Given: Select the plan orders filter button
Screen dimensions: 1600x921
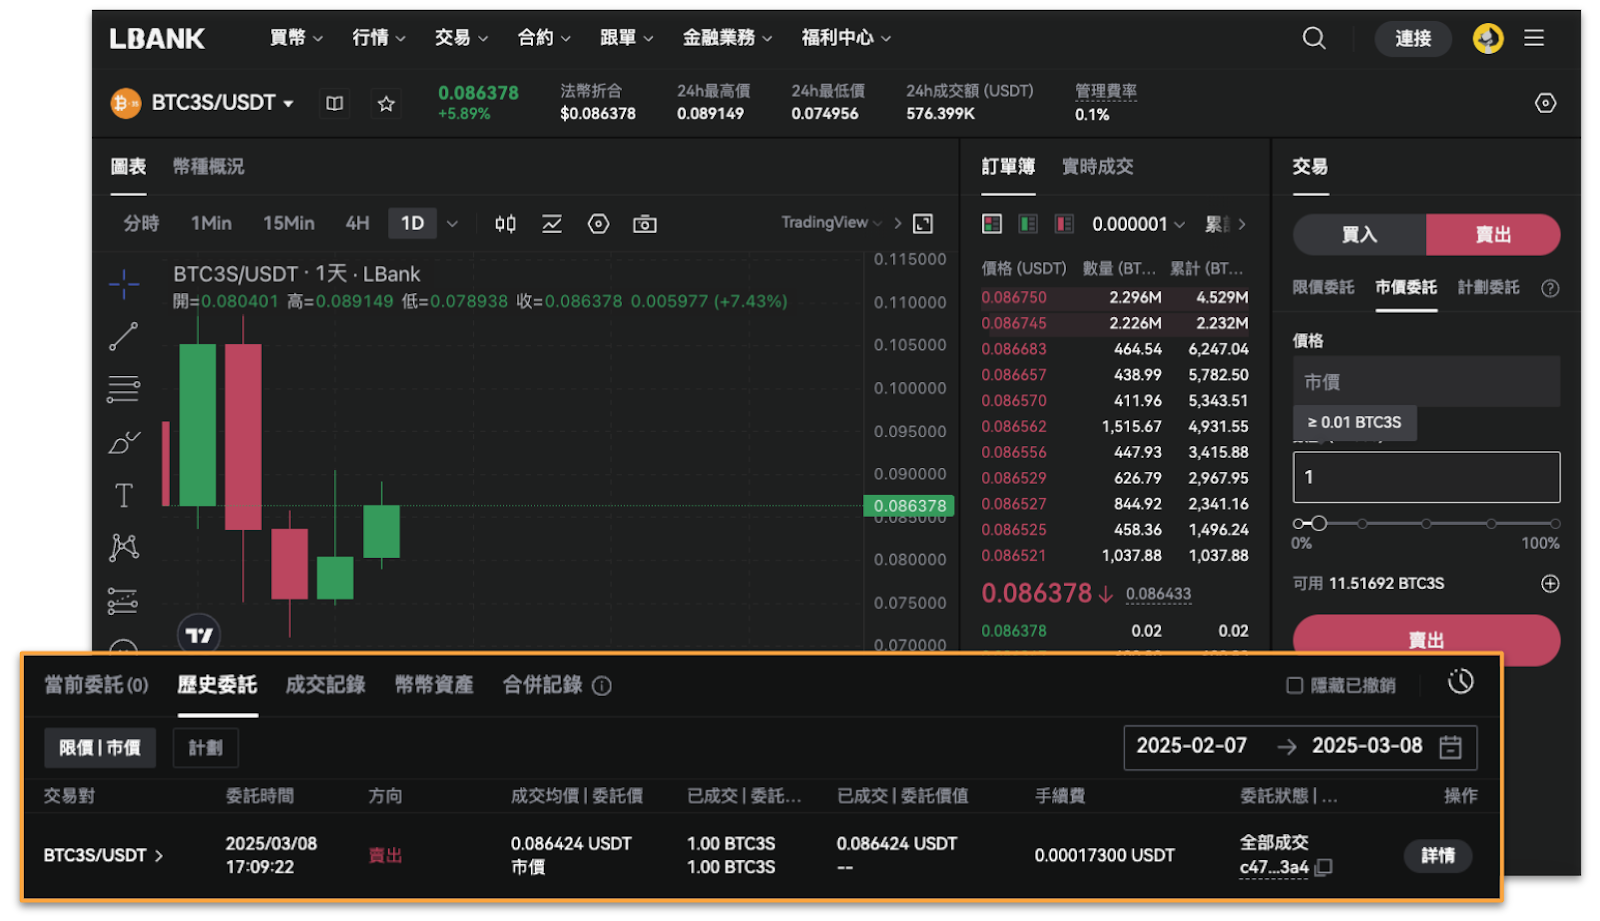Looking at the screenshot, I should point(206,748).
